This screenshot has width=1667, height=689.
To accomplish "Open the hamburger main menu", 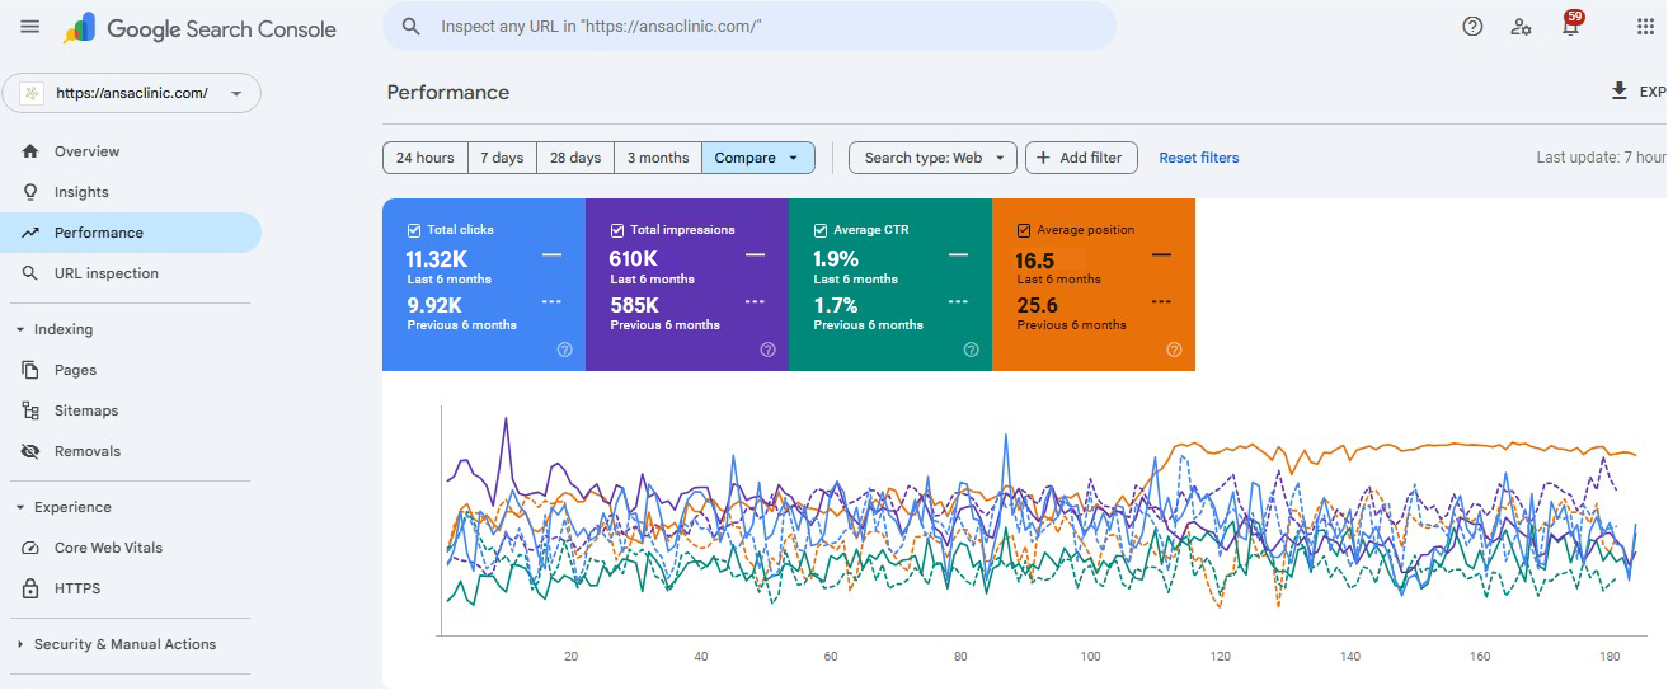I will (x=30, y=27).
